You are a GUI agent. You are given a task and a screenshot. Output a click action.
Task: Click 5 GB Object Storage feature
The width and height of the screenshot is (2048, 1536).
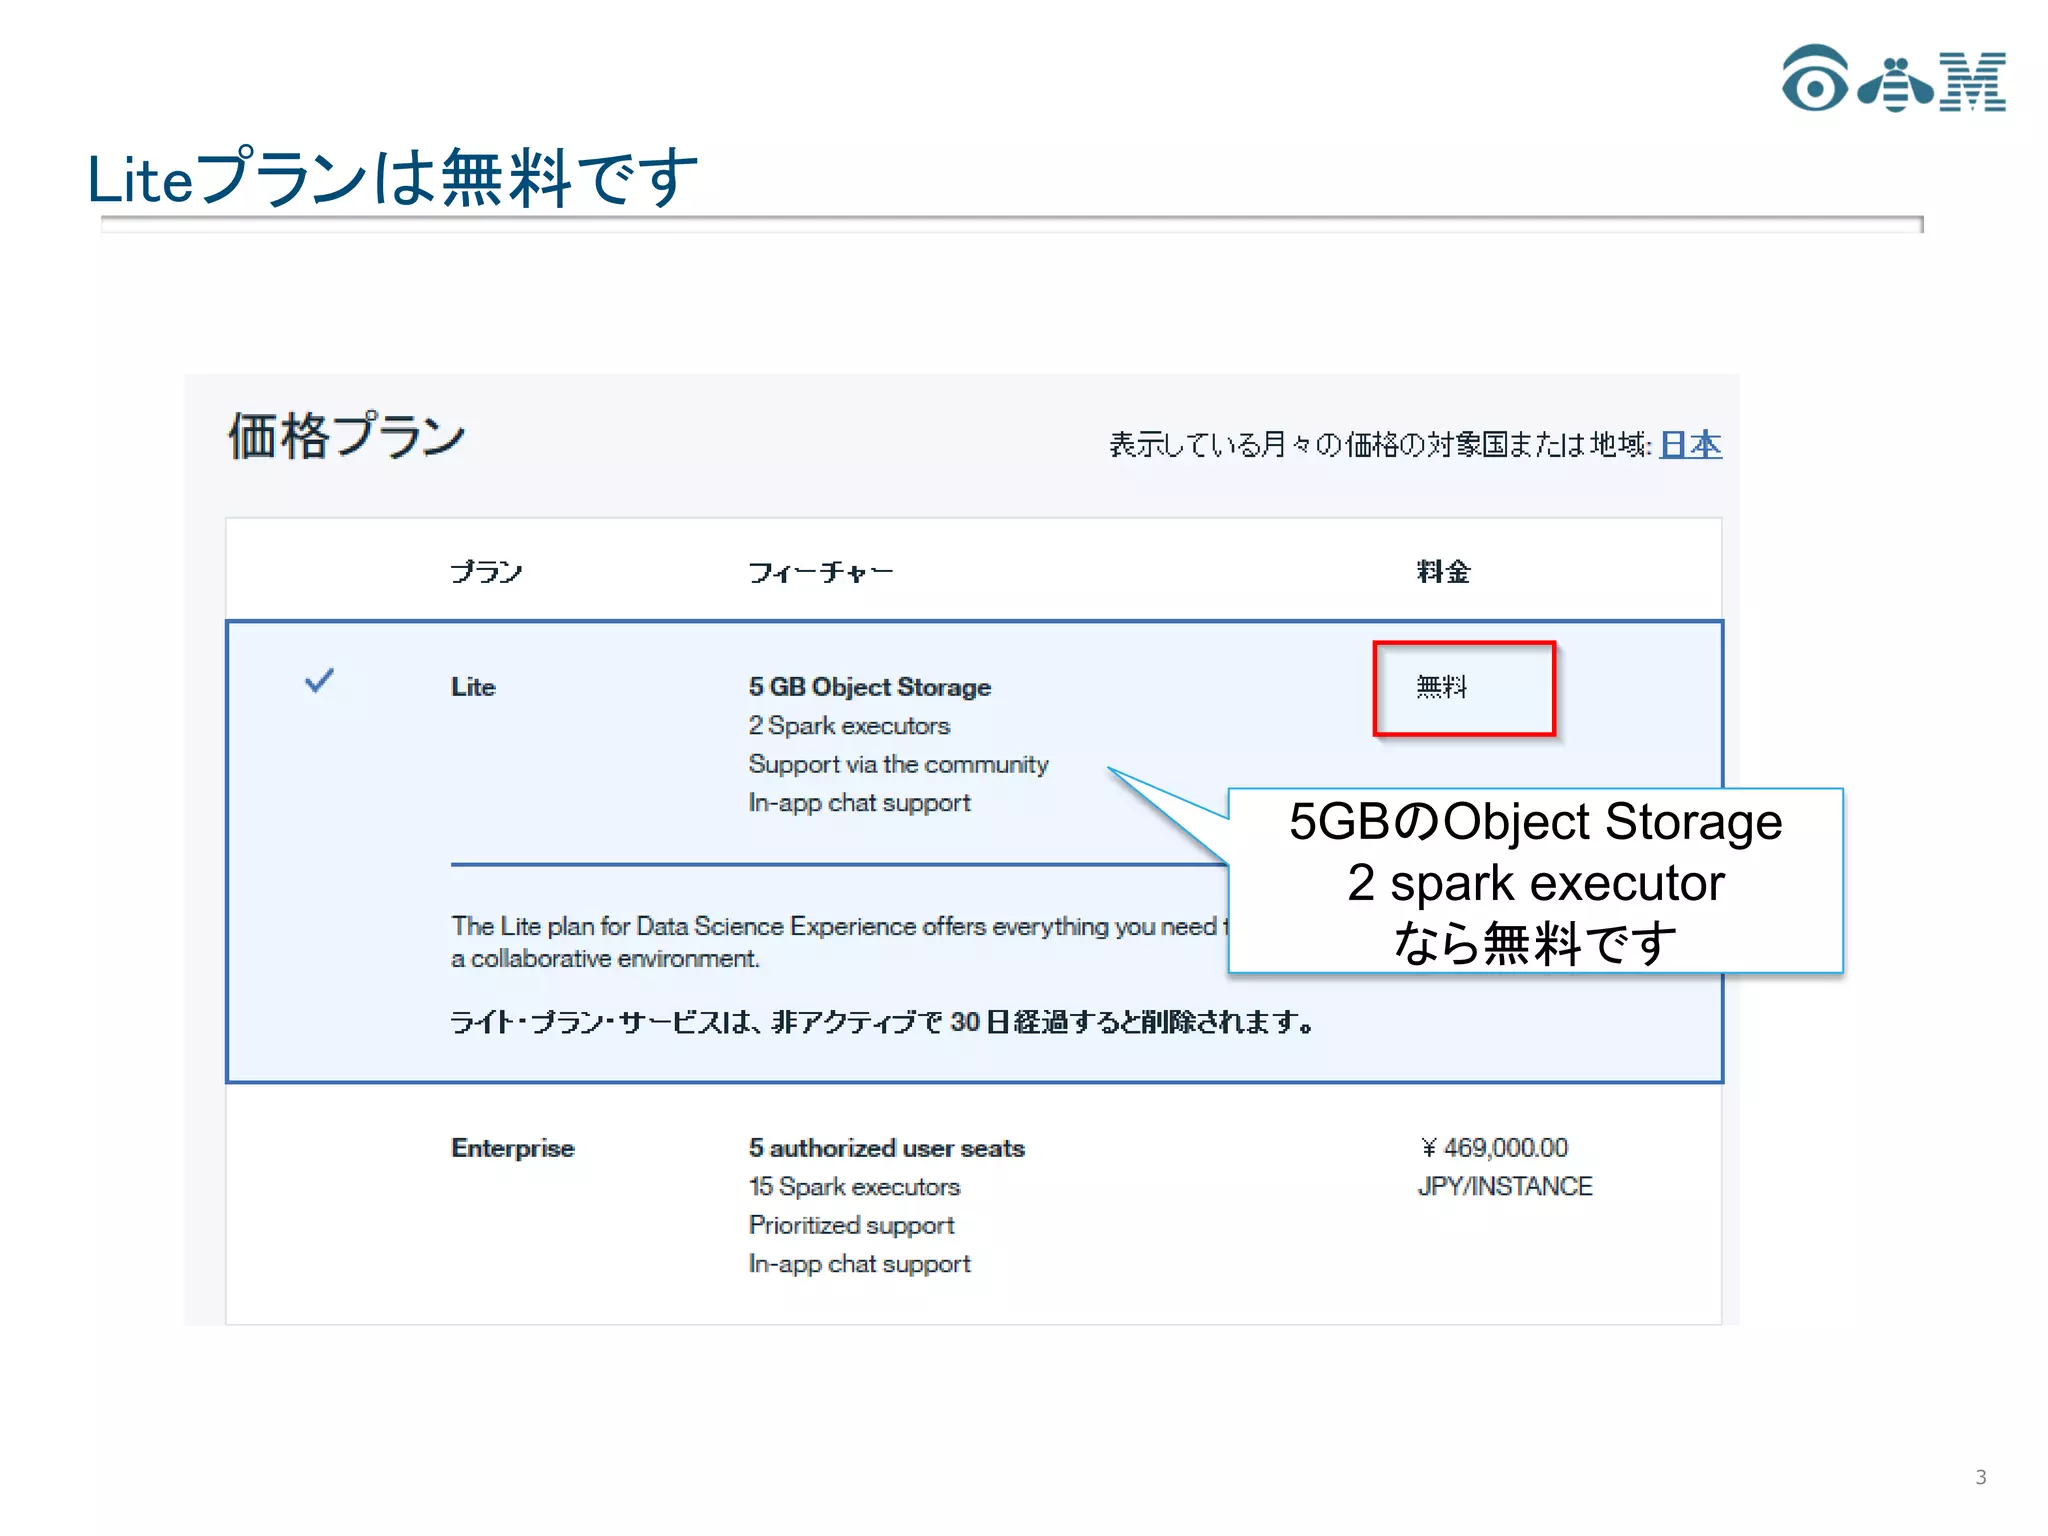point(870,687)
